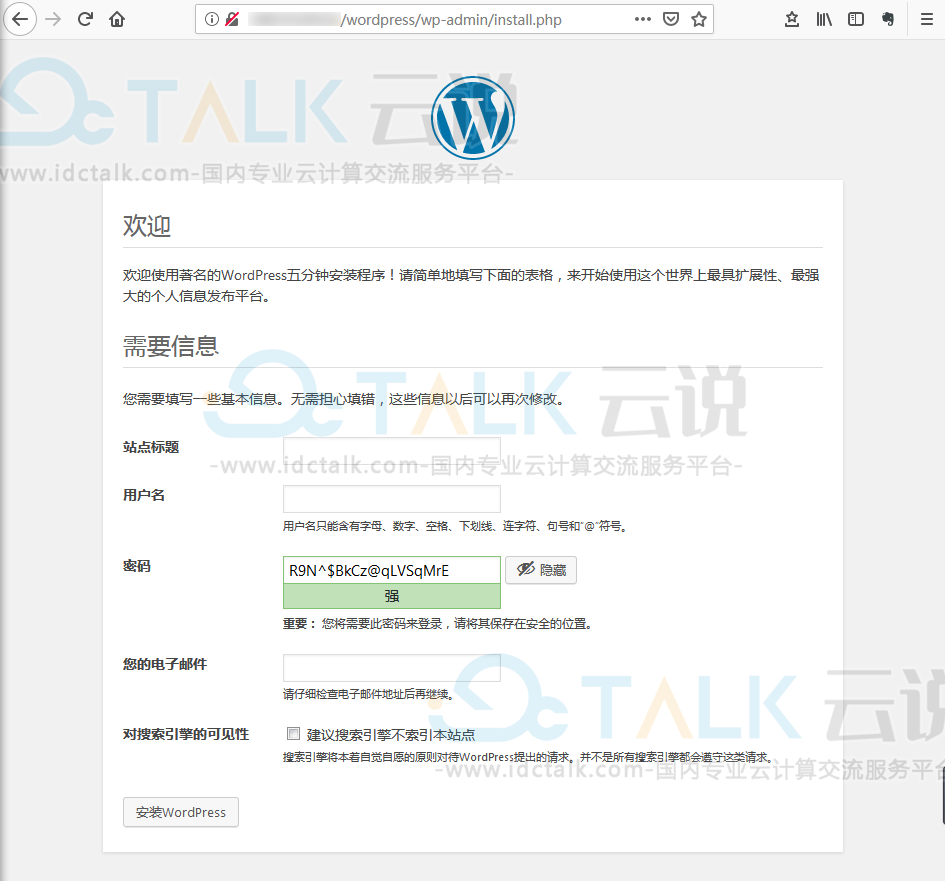Click the insecure connection lock icon
The width and height of the screenshot is (945, 881).
231,19
